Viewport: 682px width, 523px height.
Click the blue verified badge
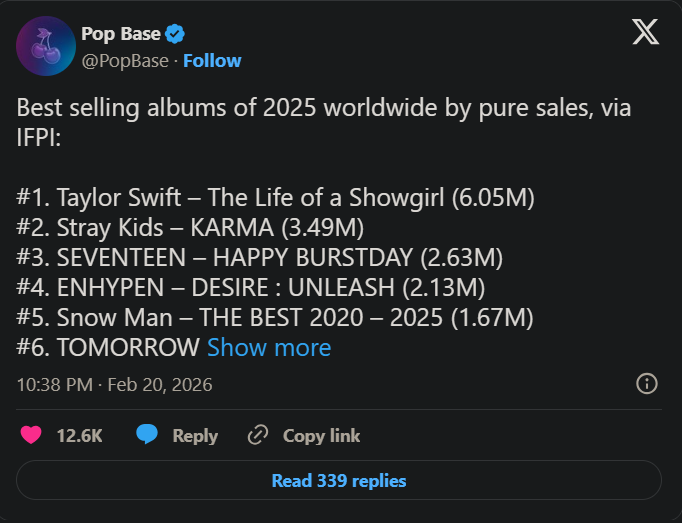coord(175,34)
